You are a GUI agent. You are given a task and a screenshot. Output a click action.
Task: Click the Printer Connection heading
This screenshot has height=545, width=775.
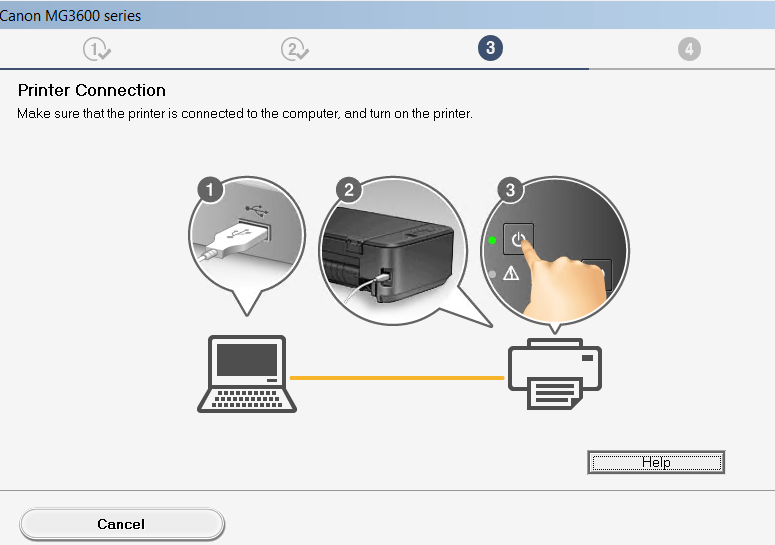pos(91,90)
